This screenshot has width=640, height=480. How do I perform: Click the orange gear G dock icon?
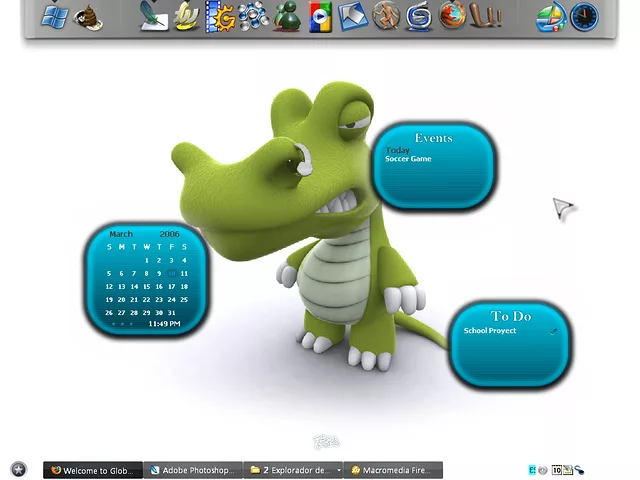(x=220, y=17)
